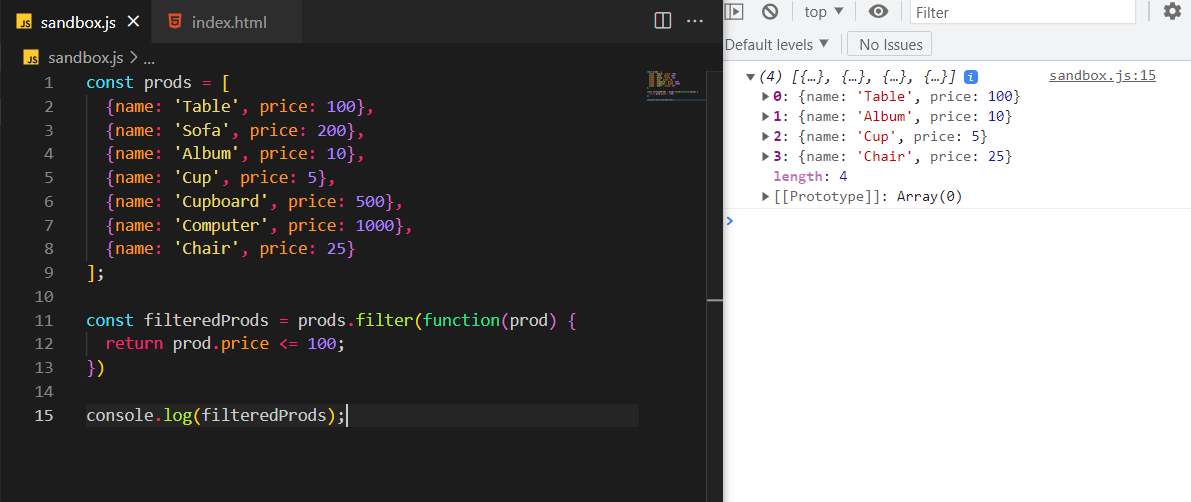Click the price value 200 on line 3
The height and width of the screenshot is (502, 1191).
pyautogui.click(x=332, y=130)
